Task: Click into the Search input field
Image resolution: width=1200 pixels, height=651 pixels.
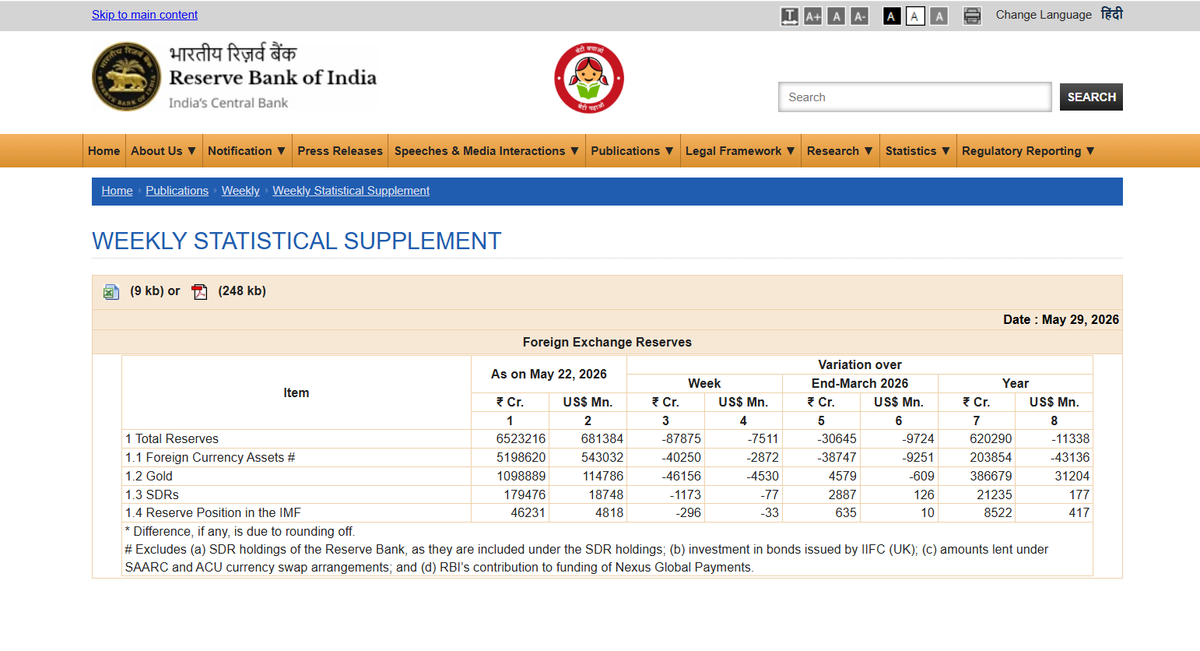Action: [915, 97]
